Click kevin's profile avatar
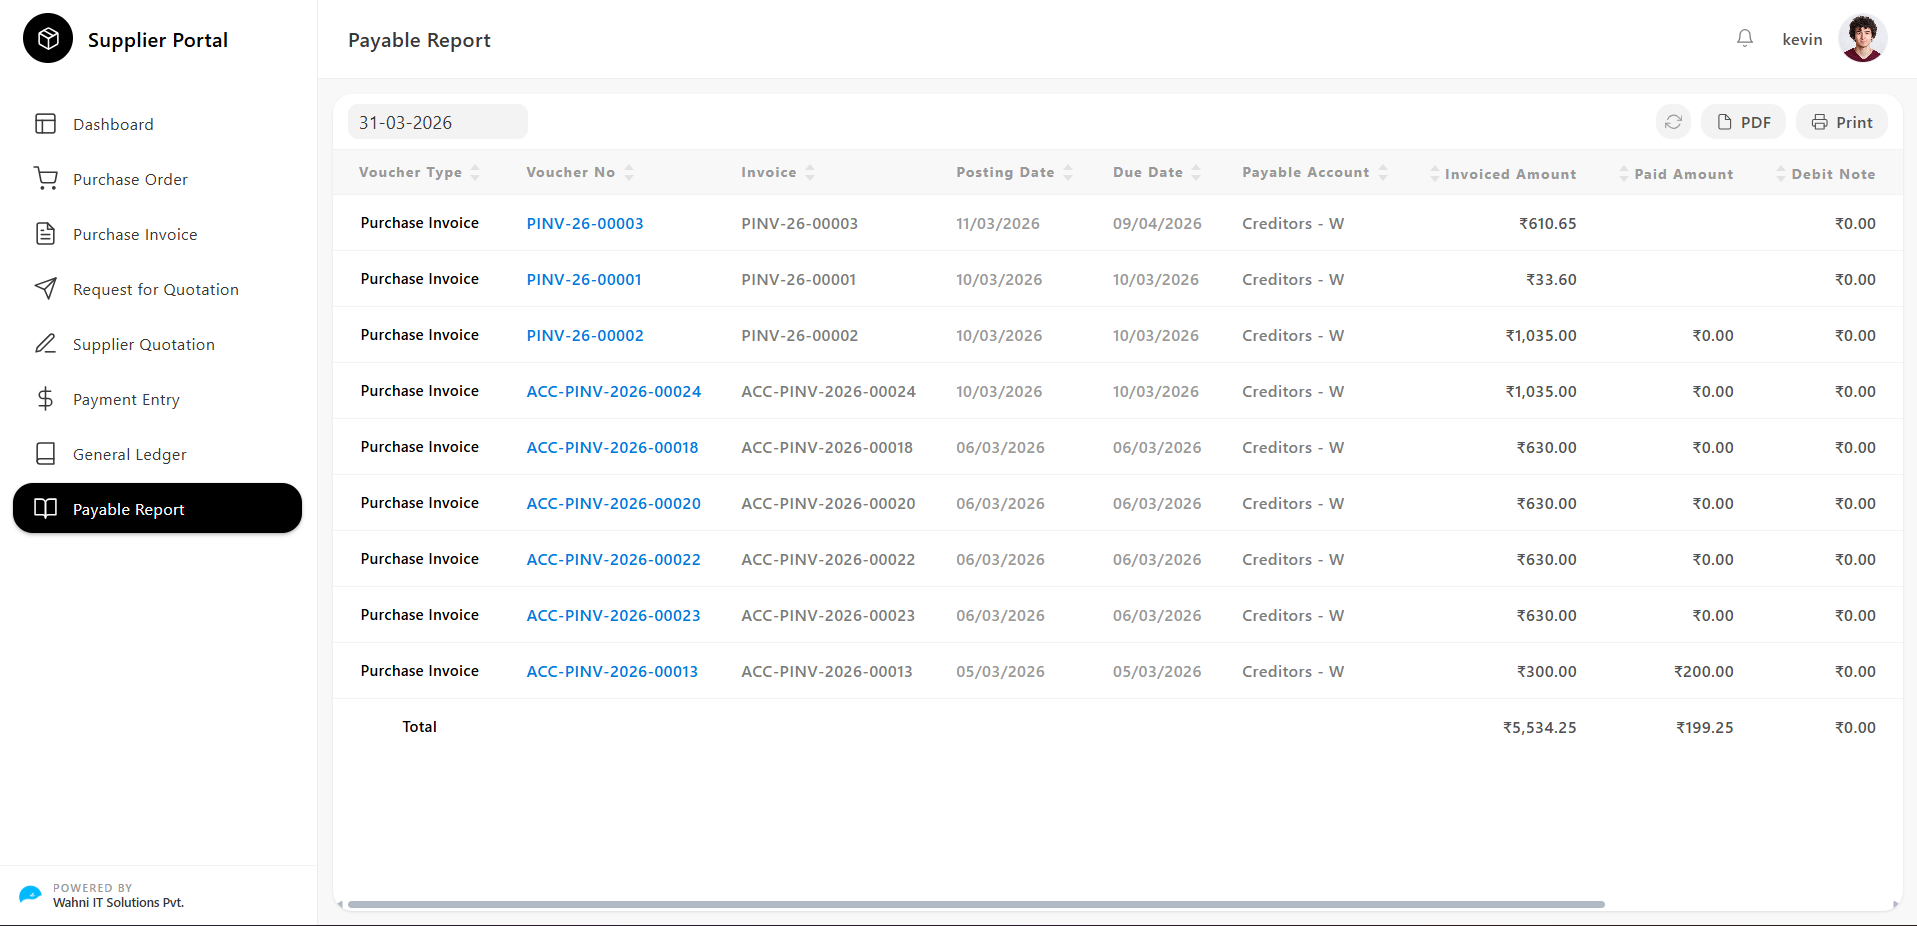The height and width of the screenshot is (926, 1917). click(1862, 39)
